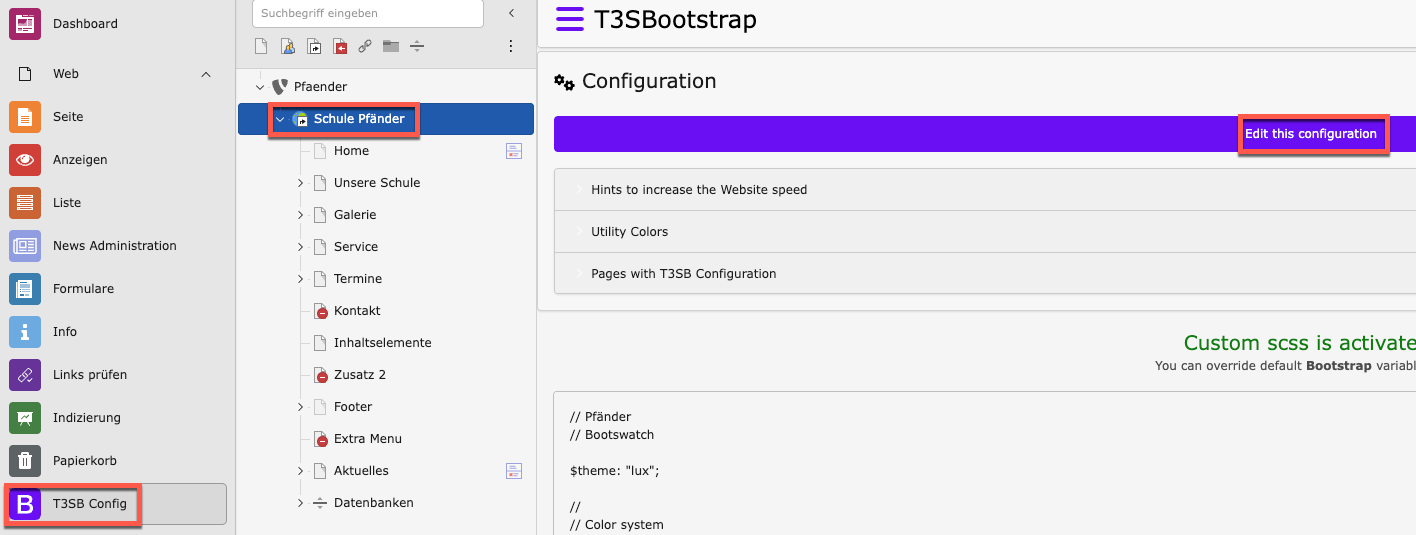Select the Home page in tree

[x=351, y=151]
